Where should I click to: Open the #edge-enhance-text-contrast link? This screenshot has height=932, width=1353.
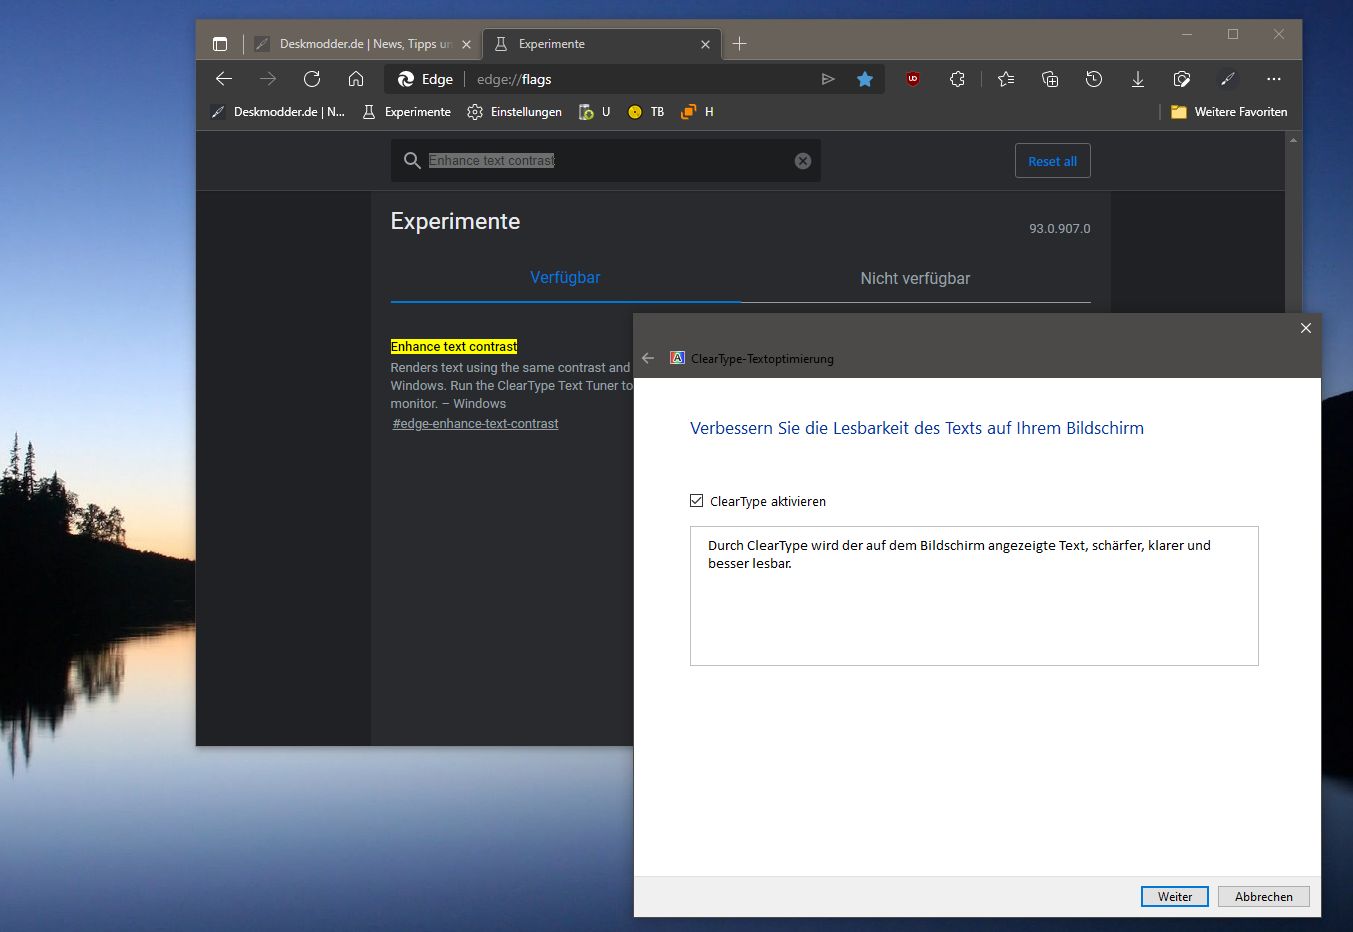(476, 424)
